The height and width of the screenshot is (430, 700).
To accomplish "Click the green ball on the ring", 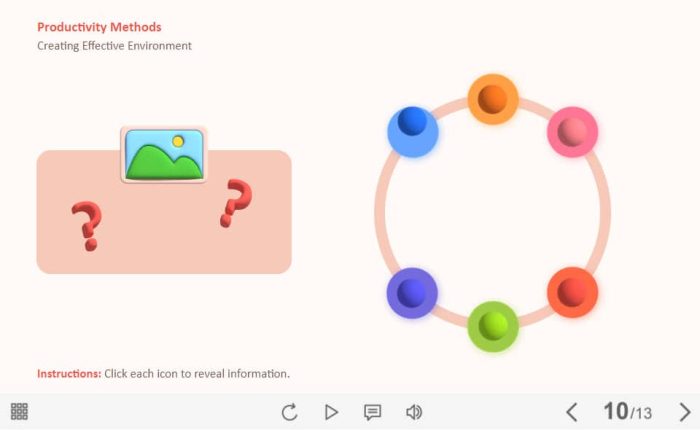I will tap(493, 326).
